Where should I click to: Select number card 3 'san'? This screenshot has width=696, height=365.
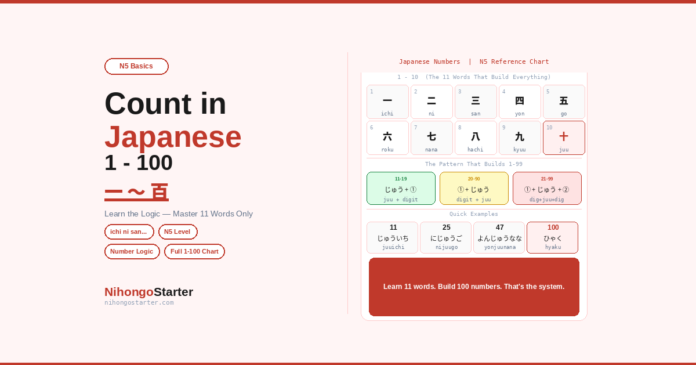[475, 102]
